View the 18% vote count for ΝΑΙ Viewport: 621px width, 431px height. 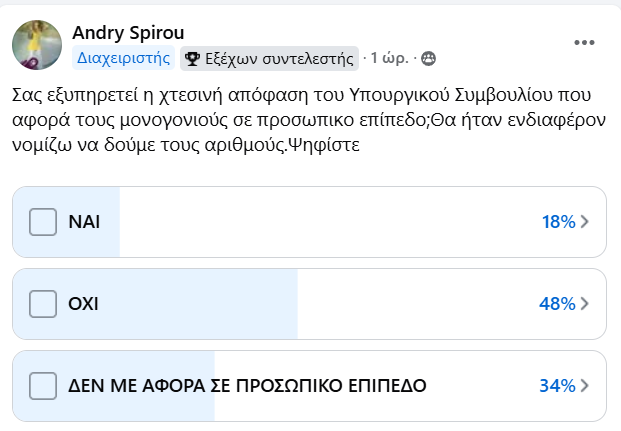558,222
